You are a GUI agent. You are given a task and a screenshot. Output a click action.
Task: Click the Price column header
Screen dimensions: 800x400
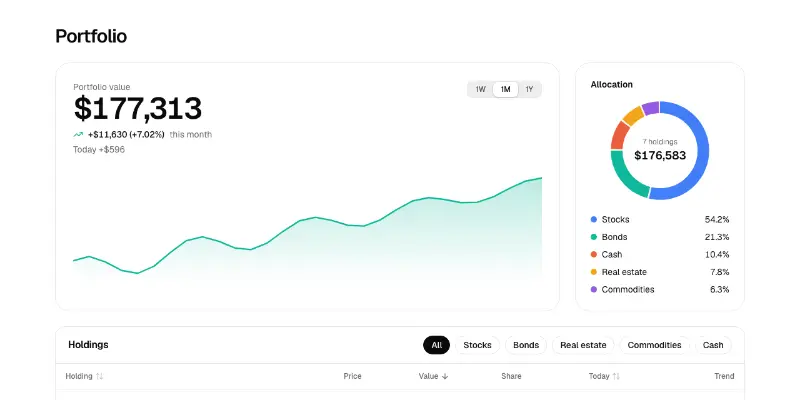pyautogui.click(x=352, y=376)
